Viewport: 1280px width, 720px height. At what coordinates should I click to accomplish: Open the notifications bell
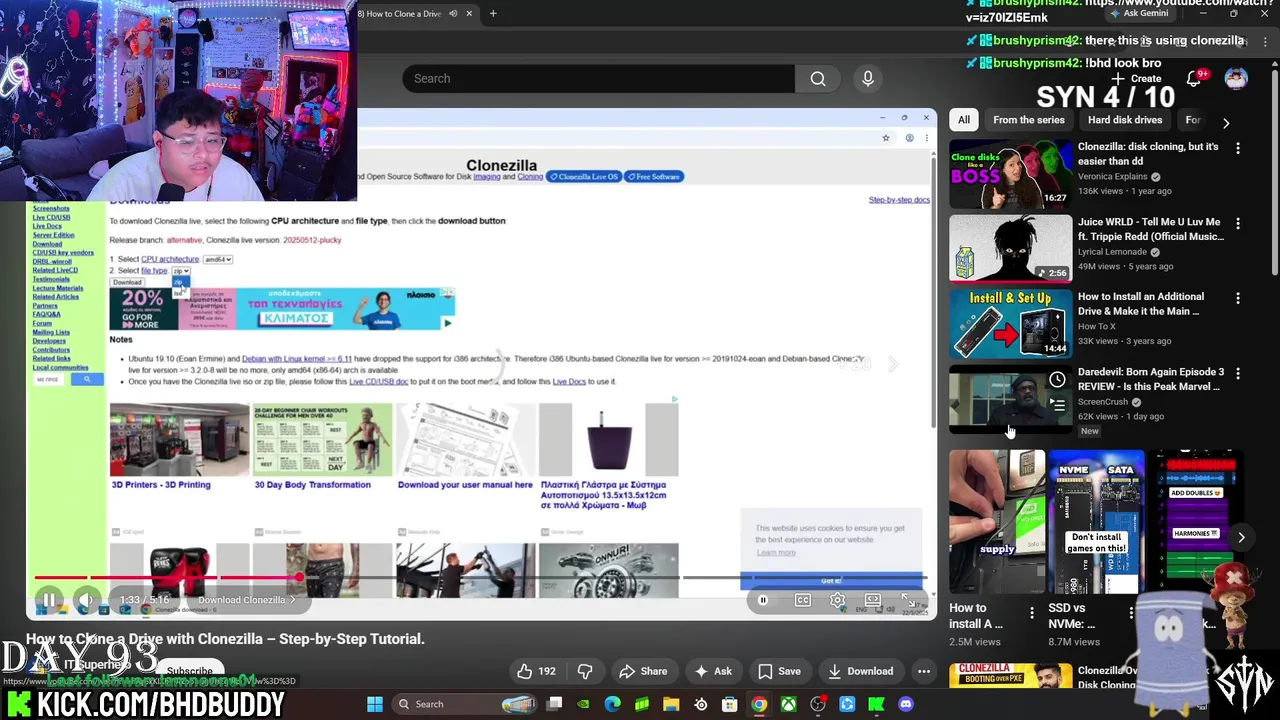[1194, 78]
